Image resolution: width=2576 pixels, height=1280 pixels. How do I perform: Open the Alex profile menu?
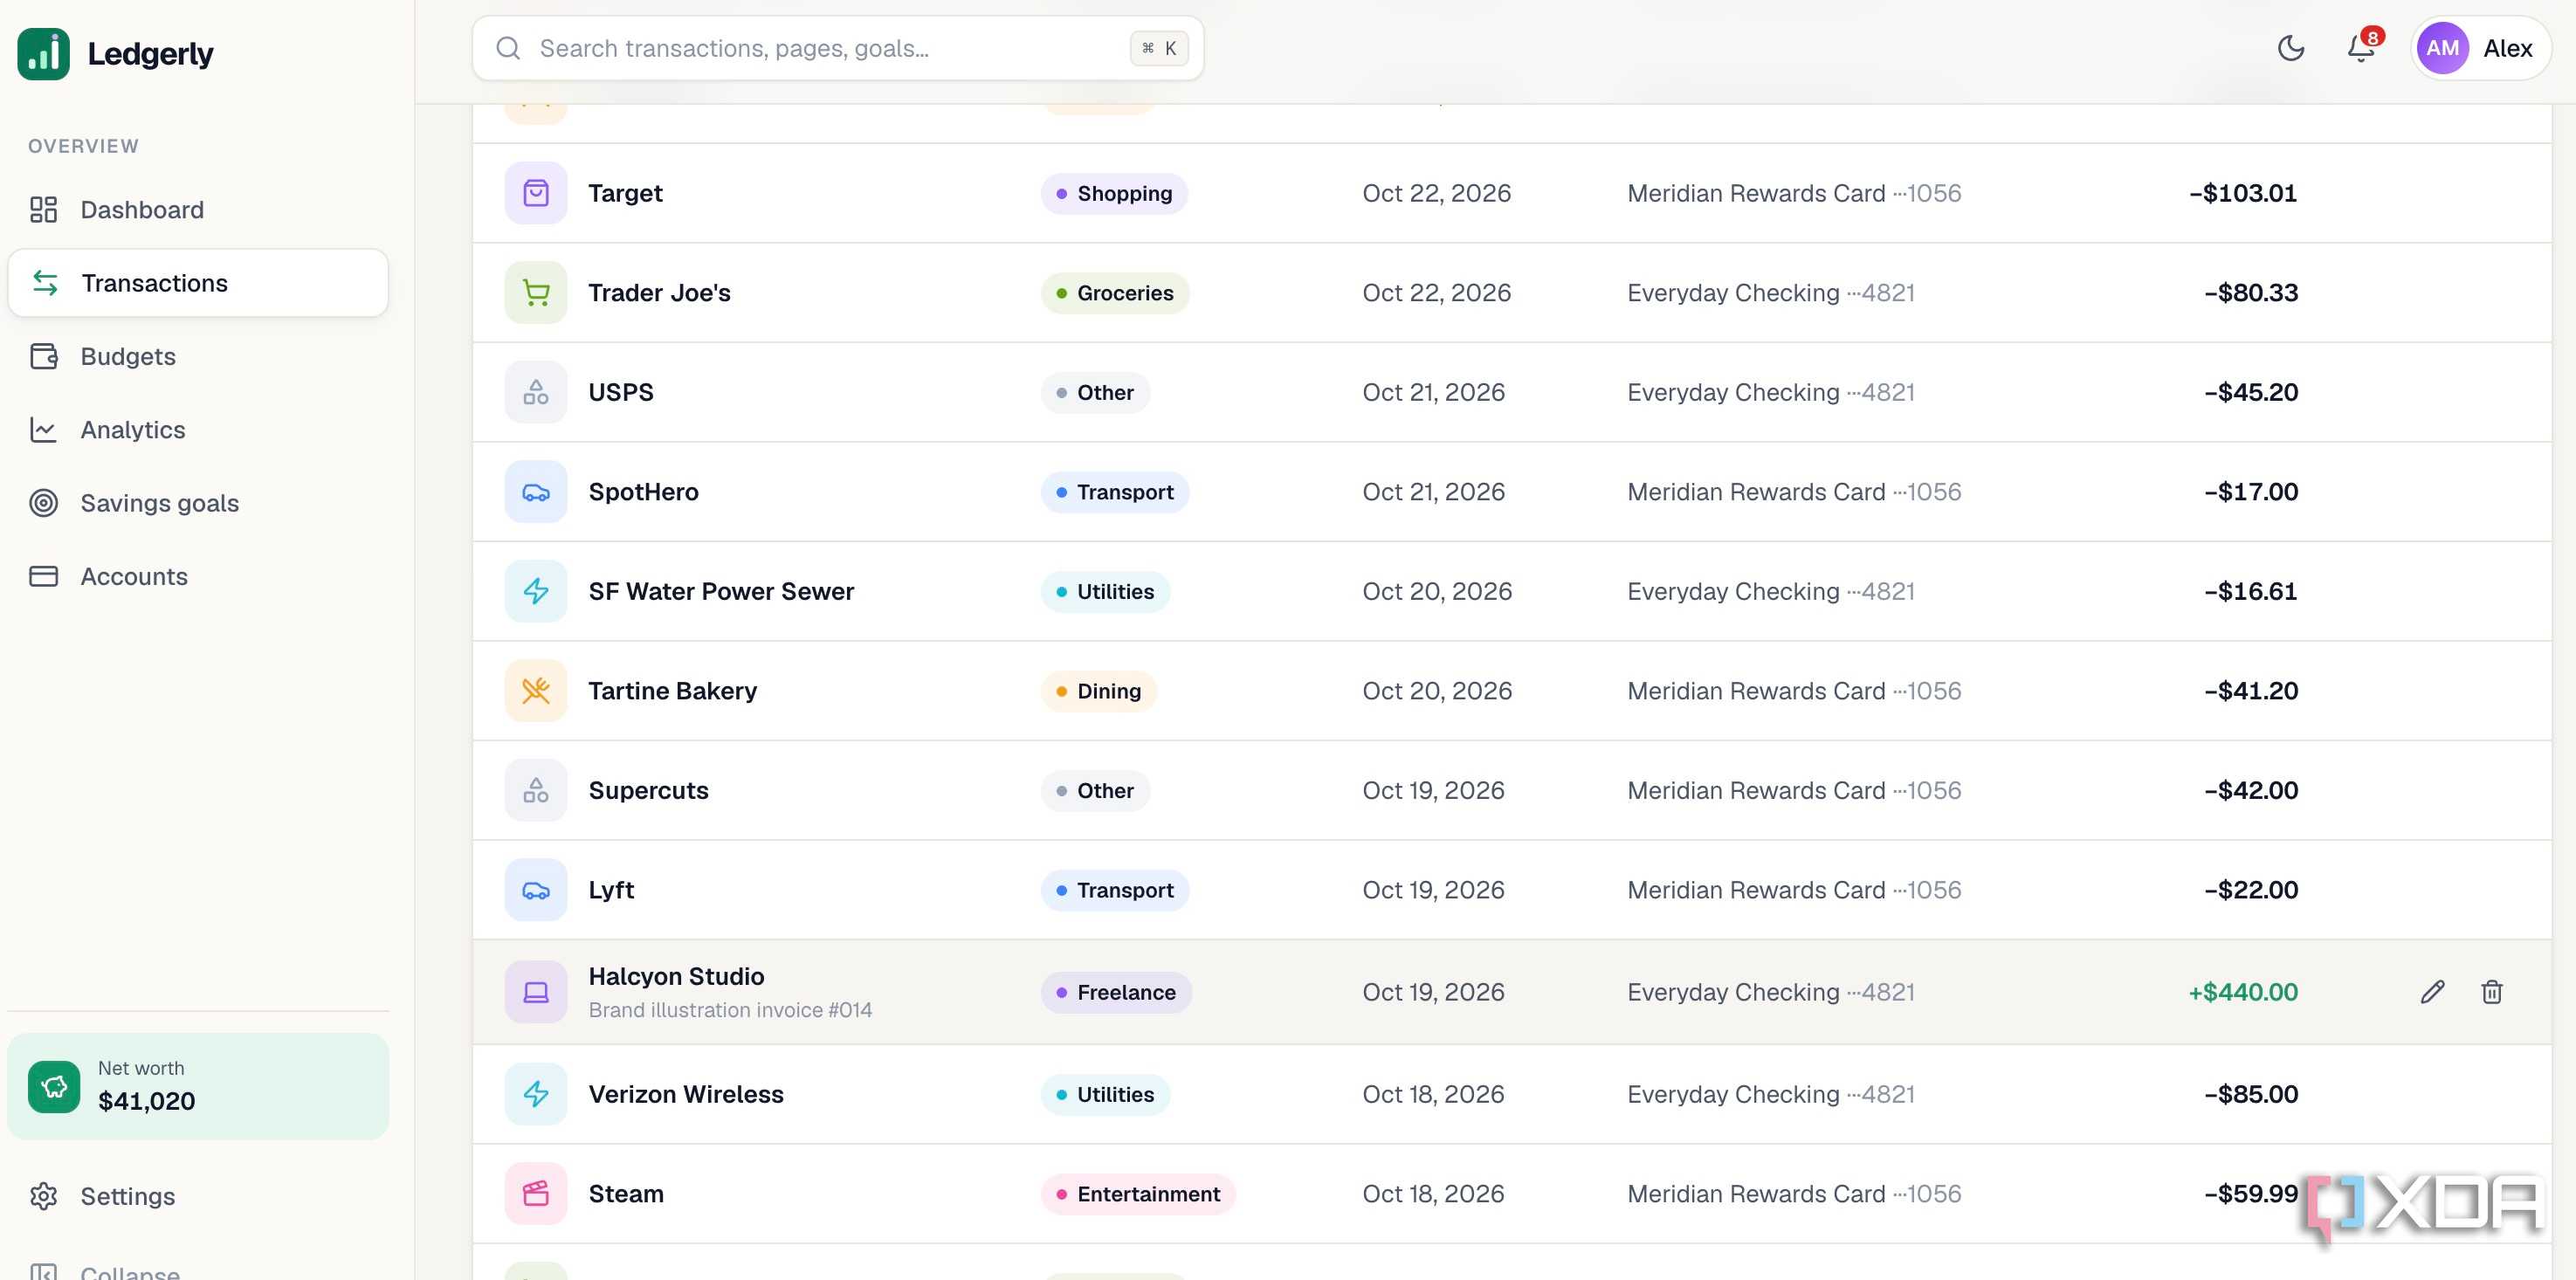tap(2479, 48)
